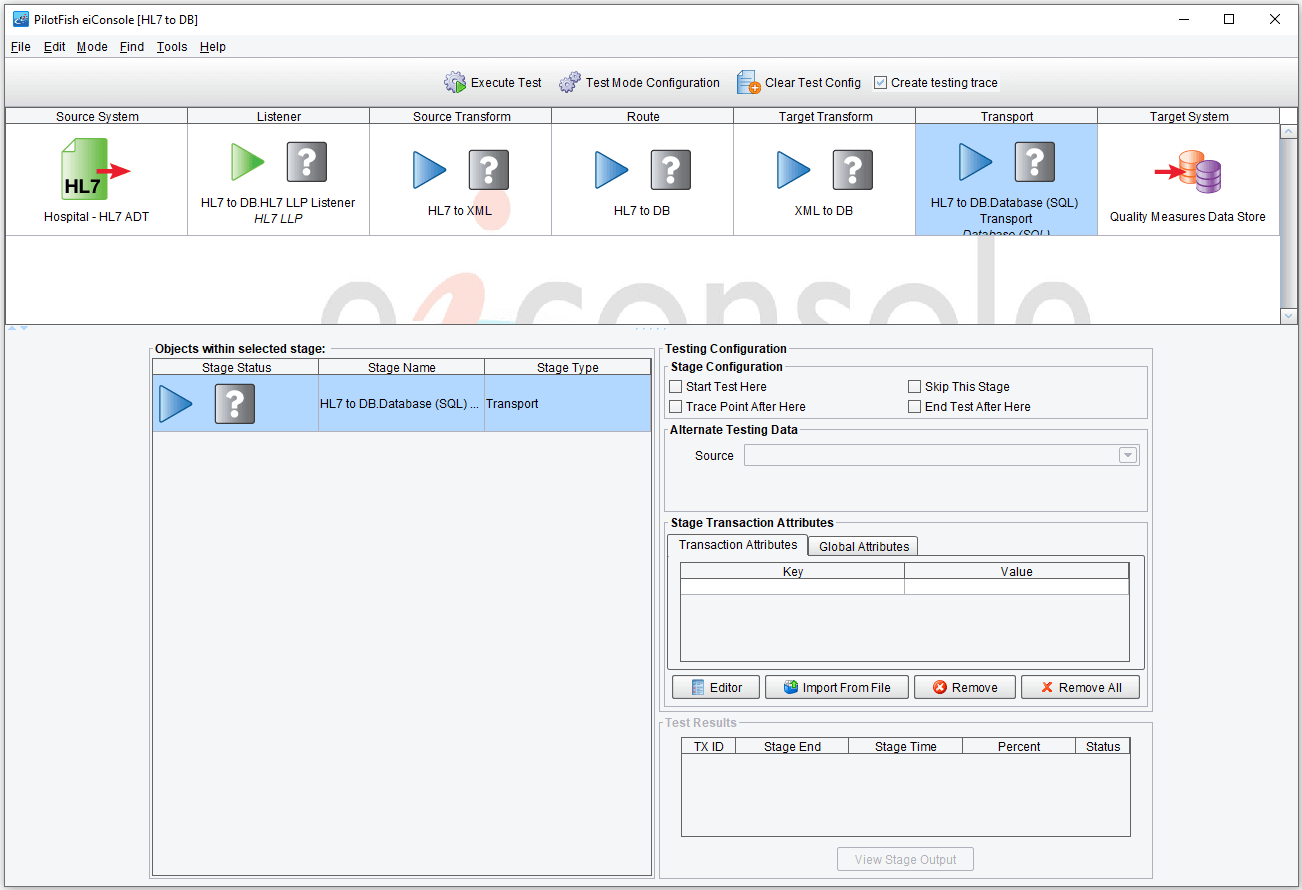The image size is (1302, 890).
Task: Click the Import From File button label
Action: 846,688
